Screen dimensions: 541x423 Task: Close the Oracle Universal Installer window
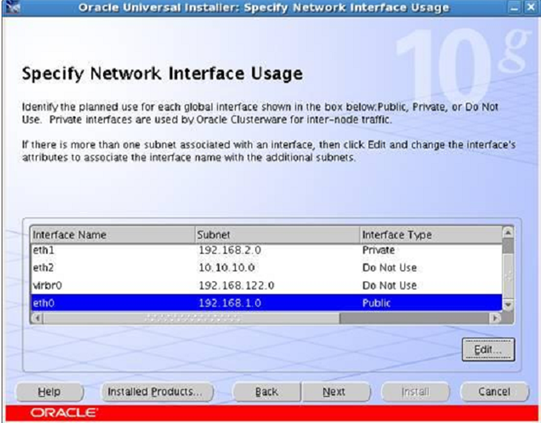531,8
